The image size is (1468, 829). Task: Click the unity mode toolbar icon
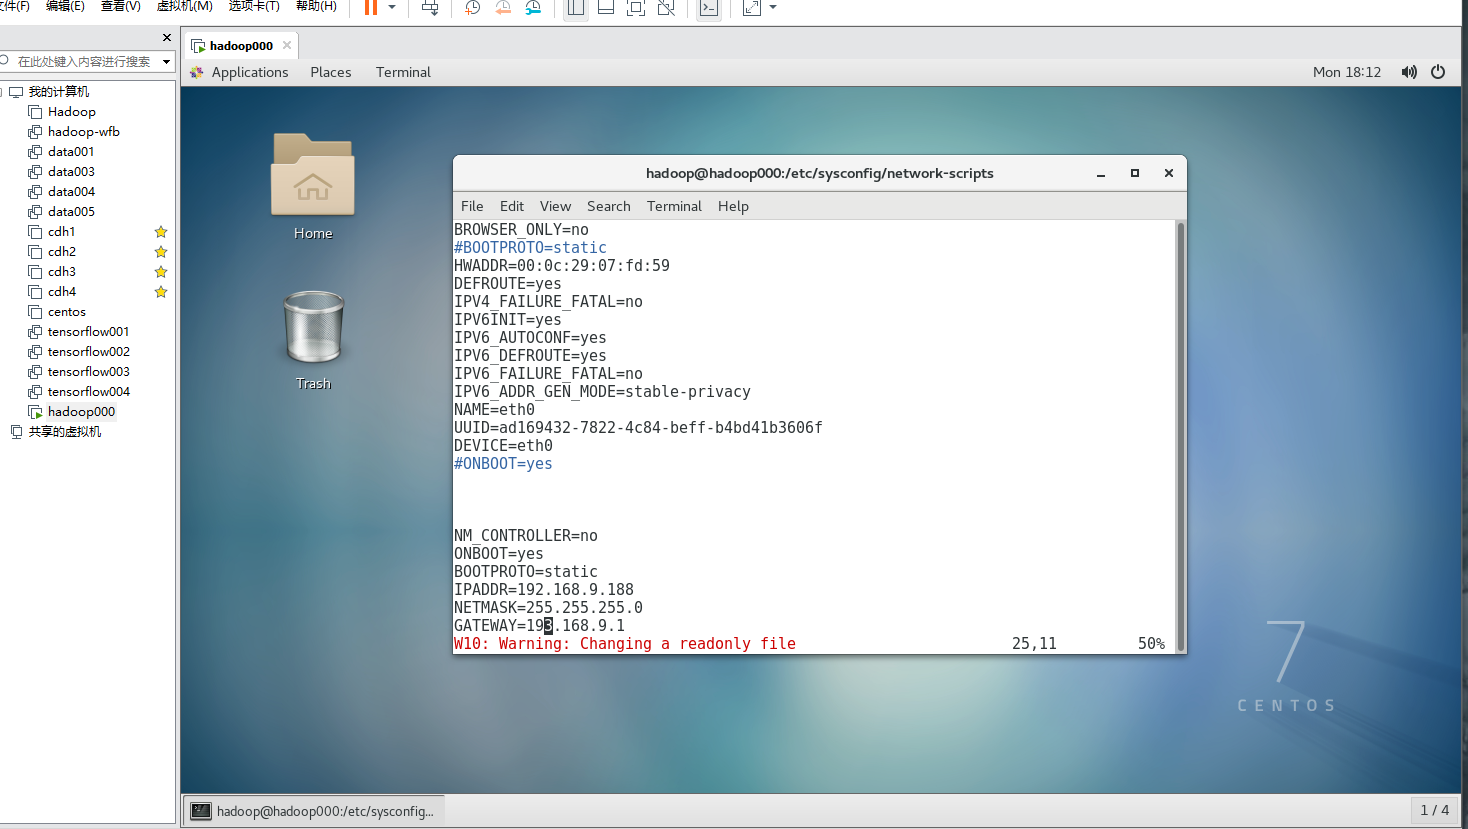tap(666, 8)
